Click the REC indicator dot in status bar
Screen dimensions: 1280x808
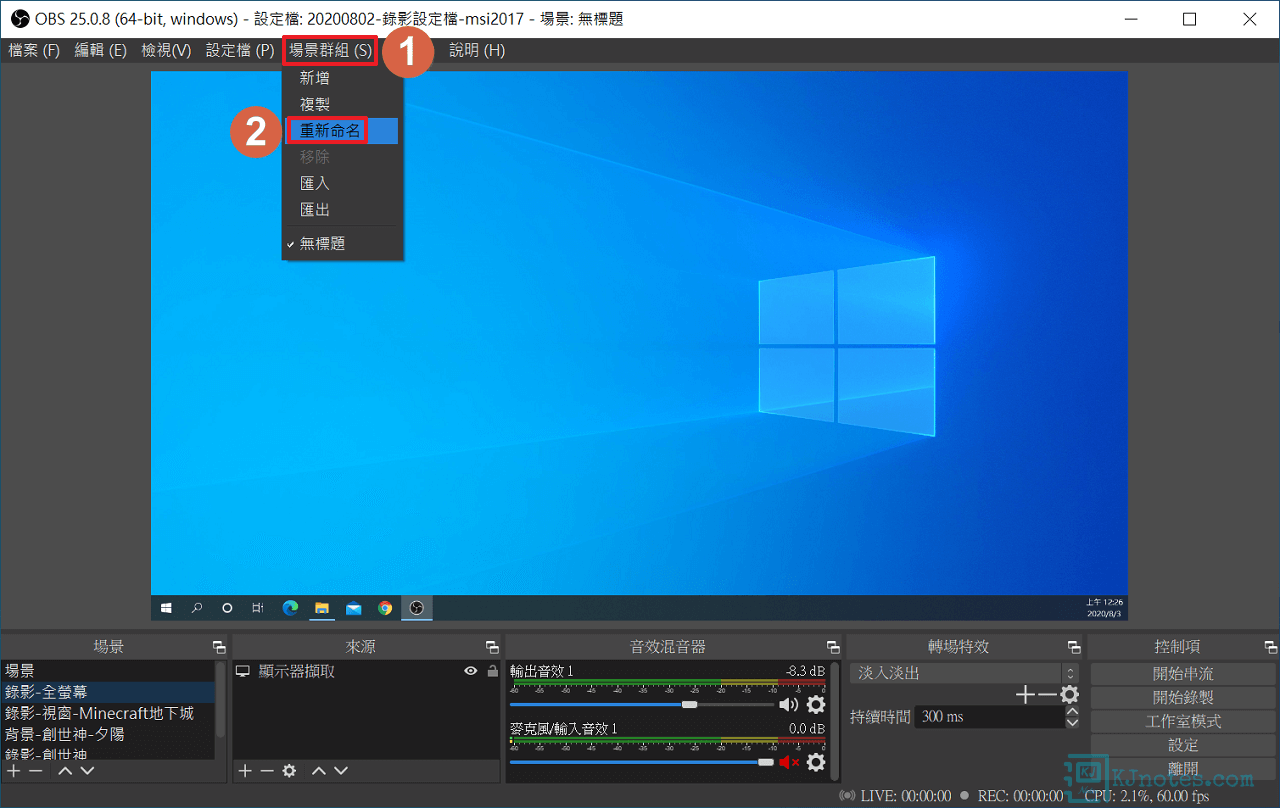pos(964,796)
